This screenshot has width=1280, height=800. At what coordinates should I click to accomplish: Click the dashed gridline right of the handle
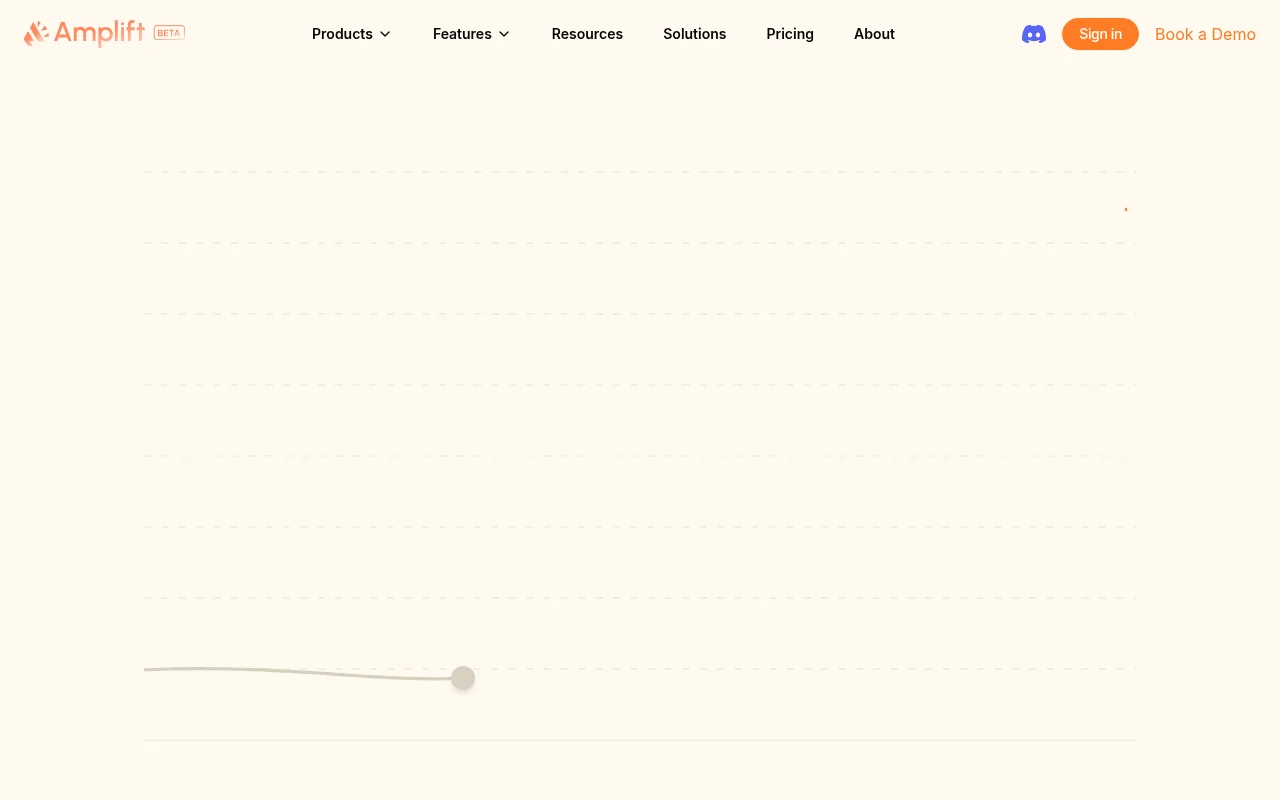[x=800, y=669]
